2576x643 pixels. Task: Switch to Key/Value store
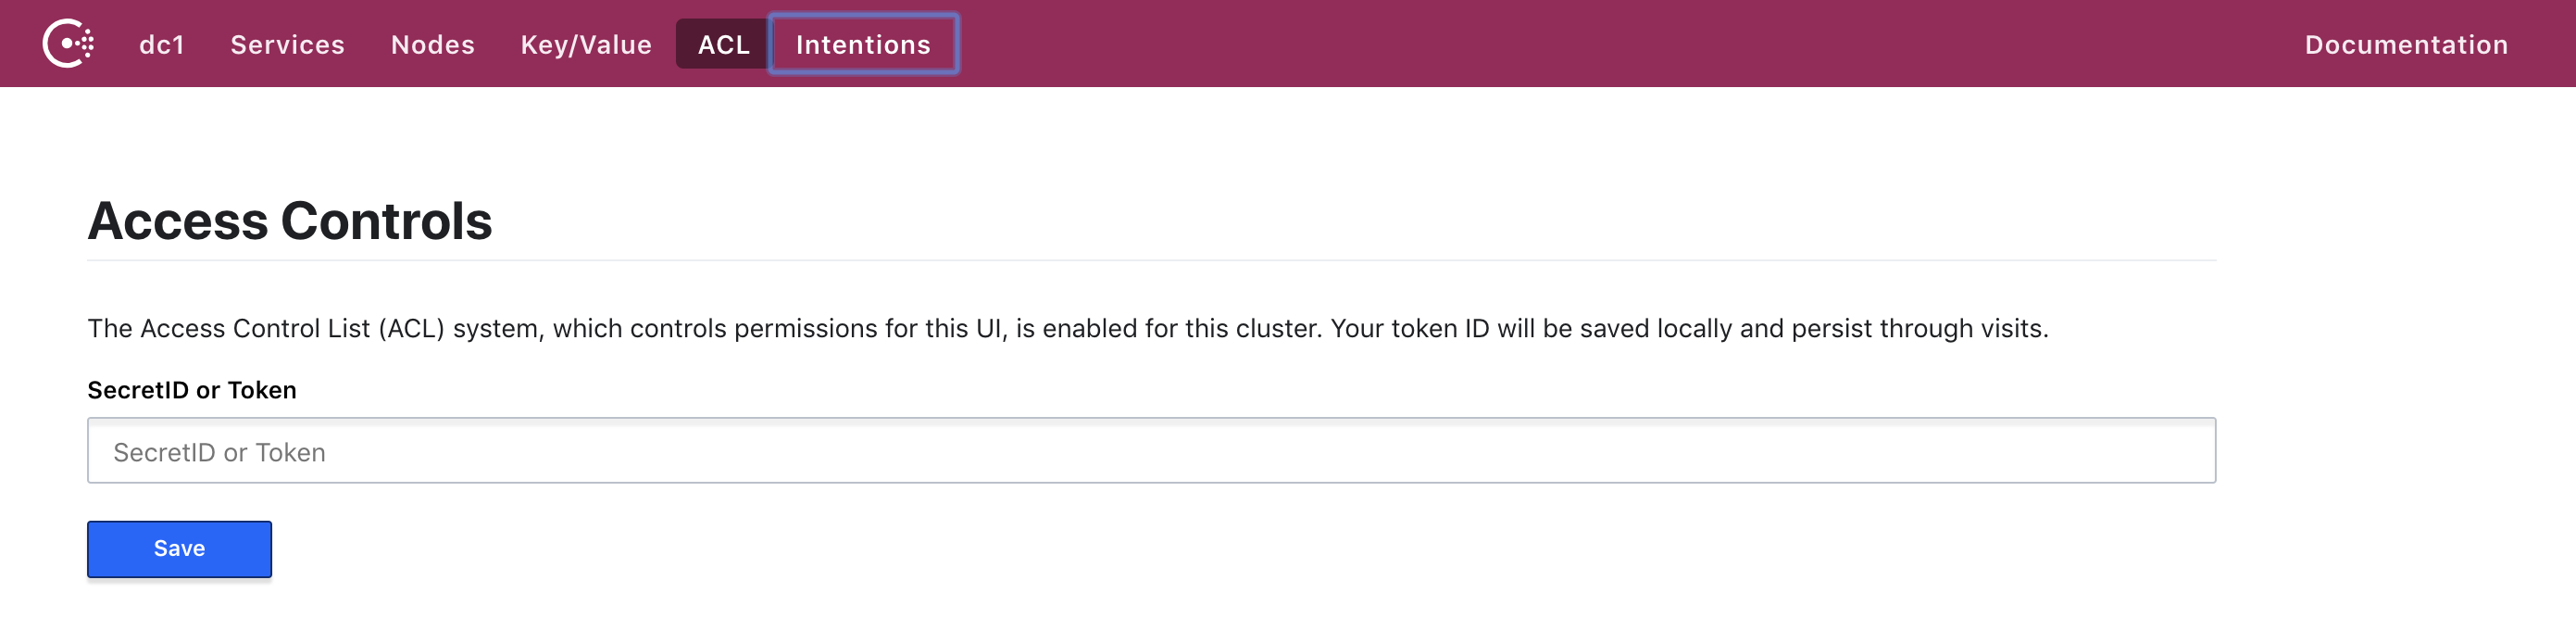(586, 45)
